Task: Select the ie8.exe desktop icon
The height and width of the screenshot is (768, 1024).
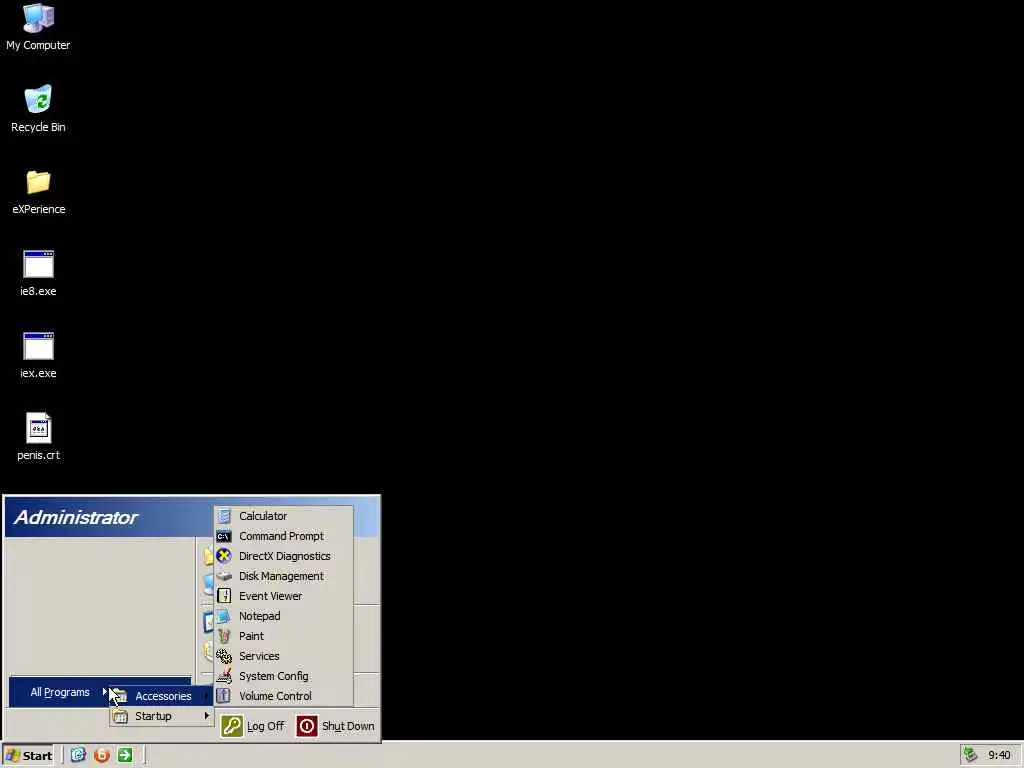Action: [x=39, y=273]
